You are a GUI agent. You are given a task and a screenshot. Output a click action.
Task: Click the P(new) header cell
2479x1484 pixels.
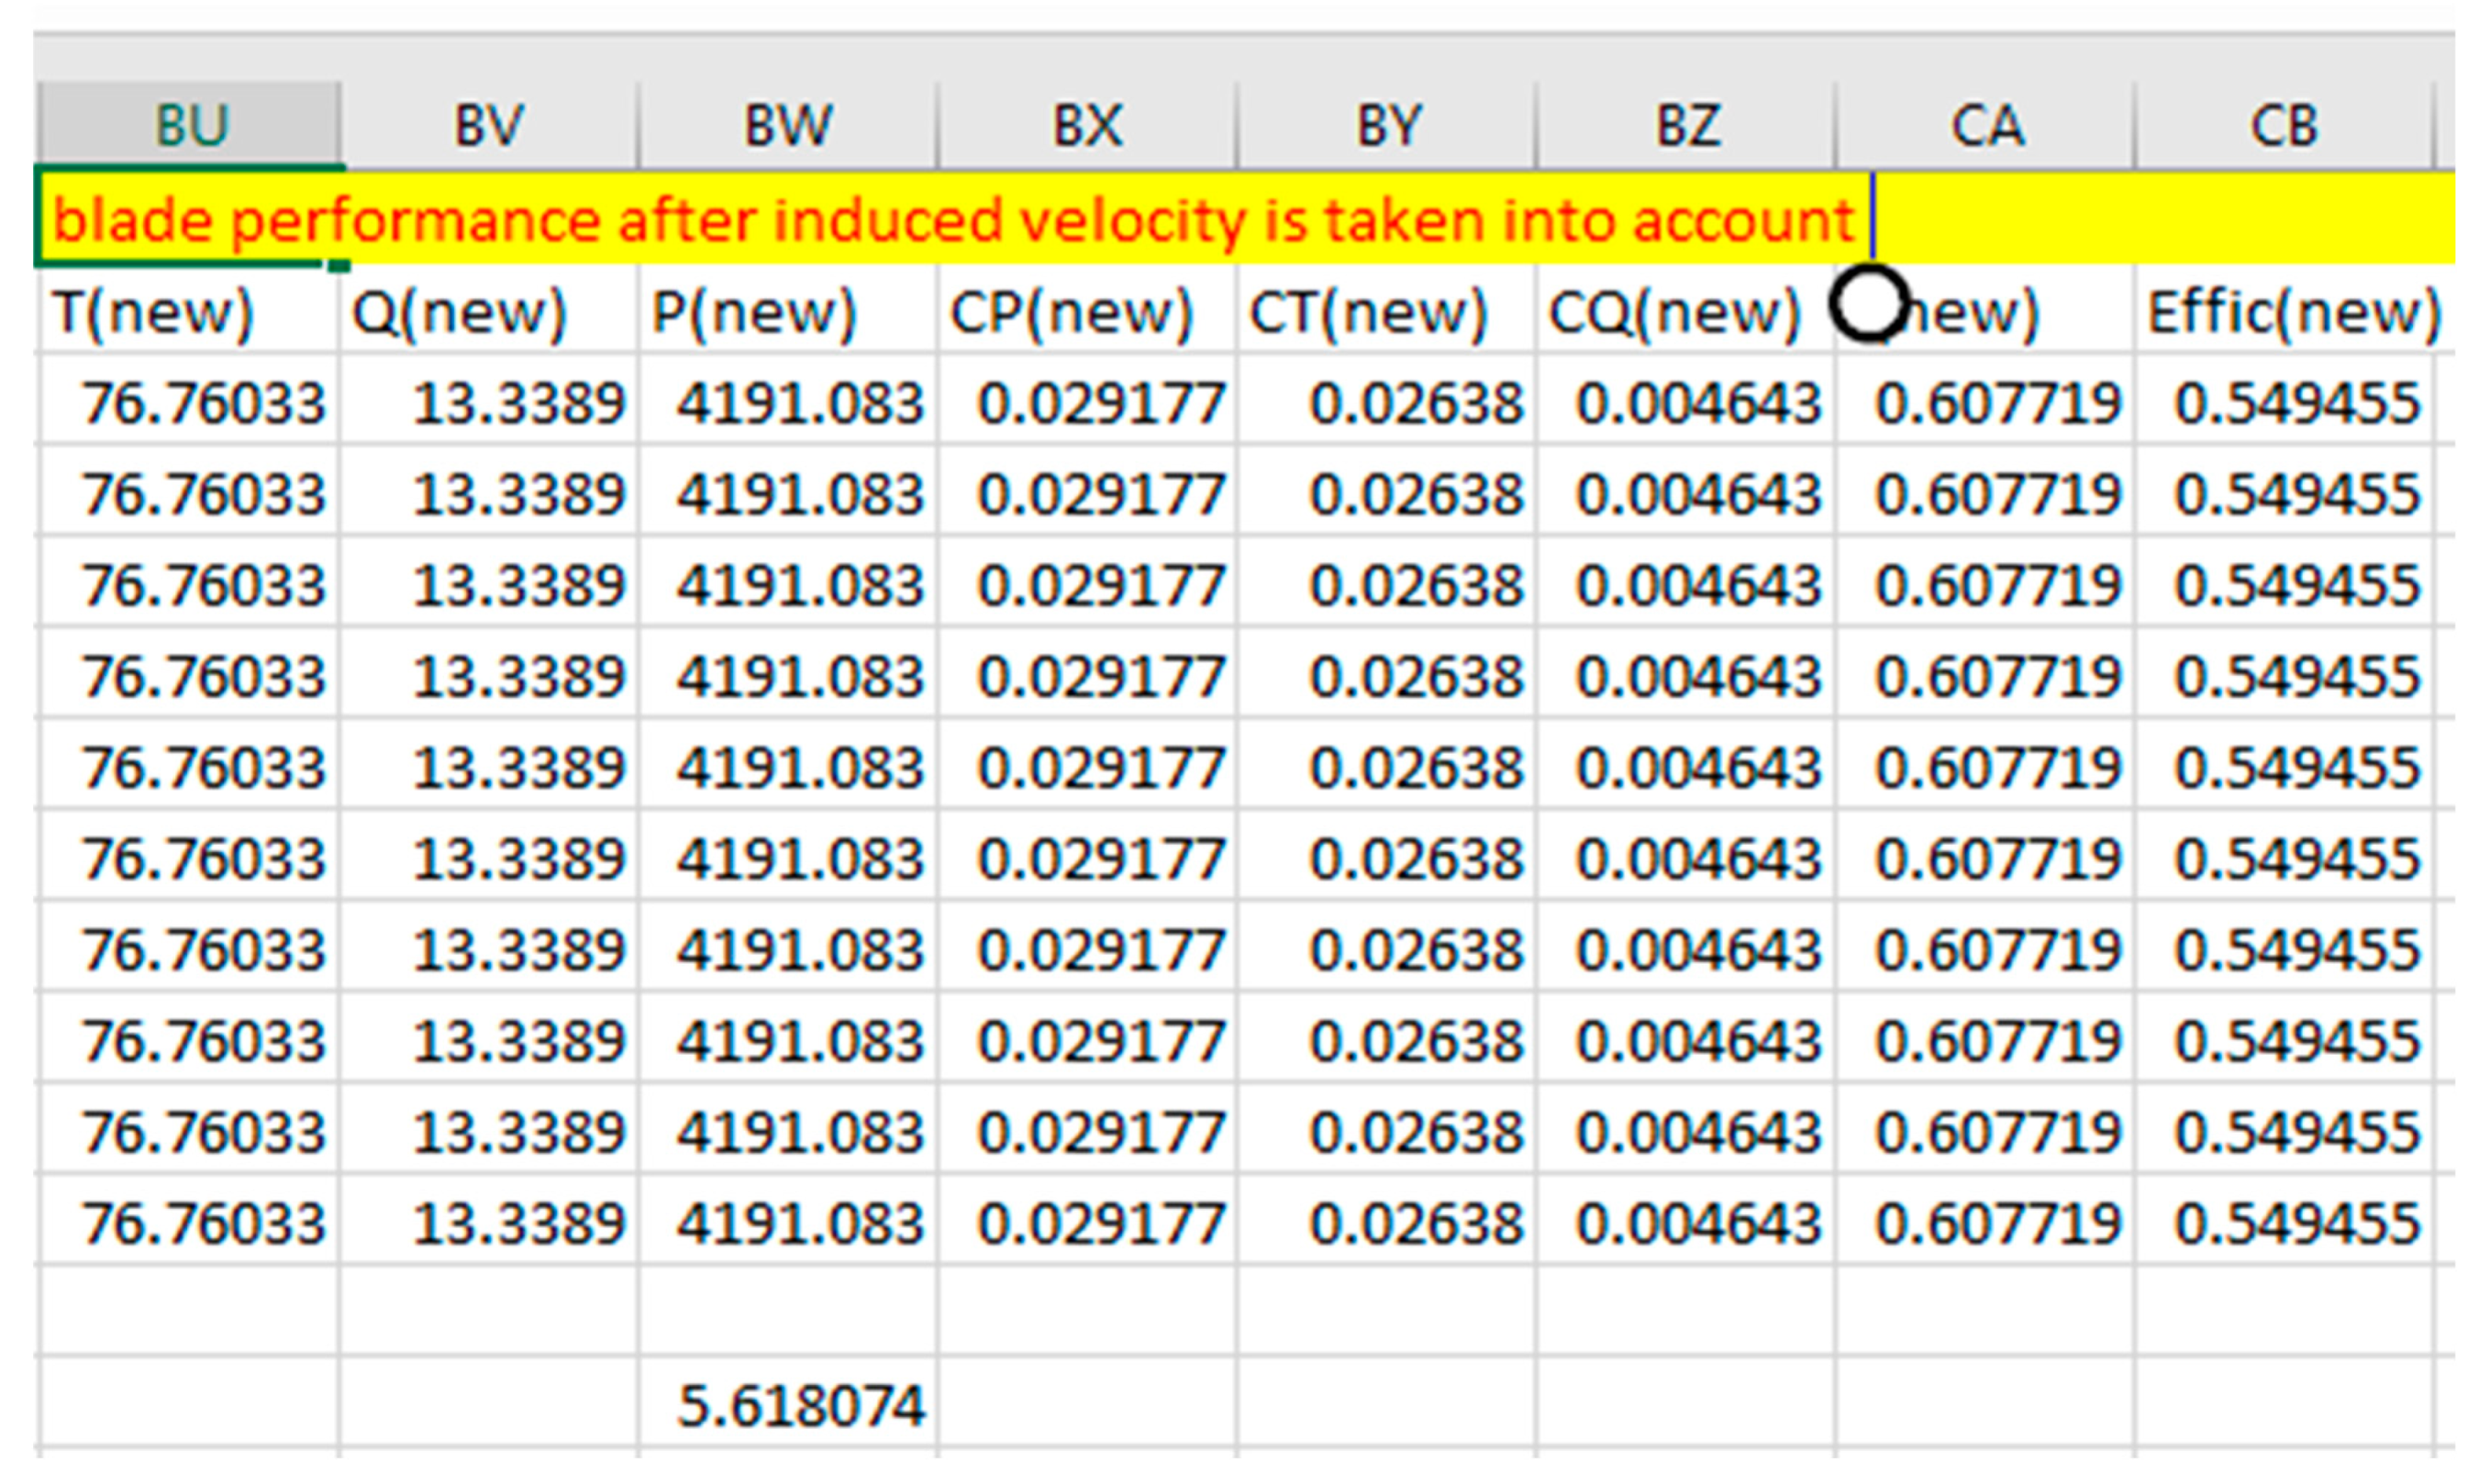click(755, 312)
